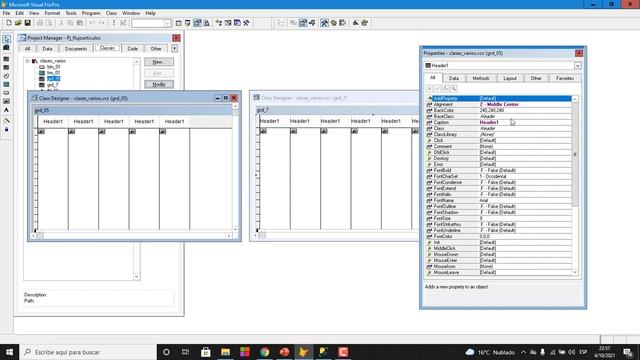The width and height of the screenshot is (640, 360).
Task: Collapse the clases_varios library tree node
Action: pos(27,61)
